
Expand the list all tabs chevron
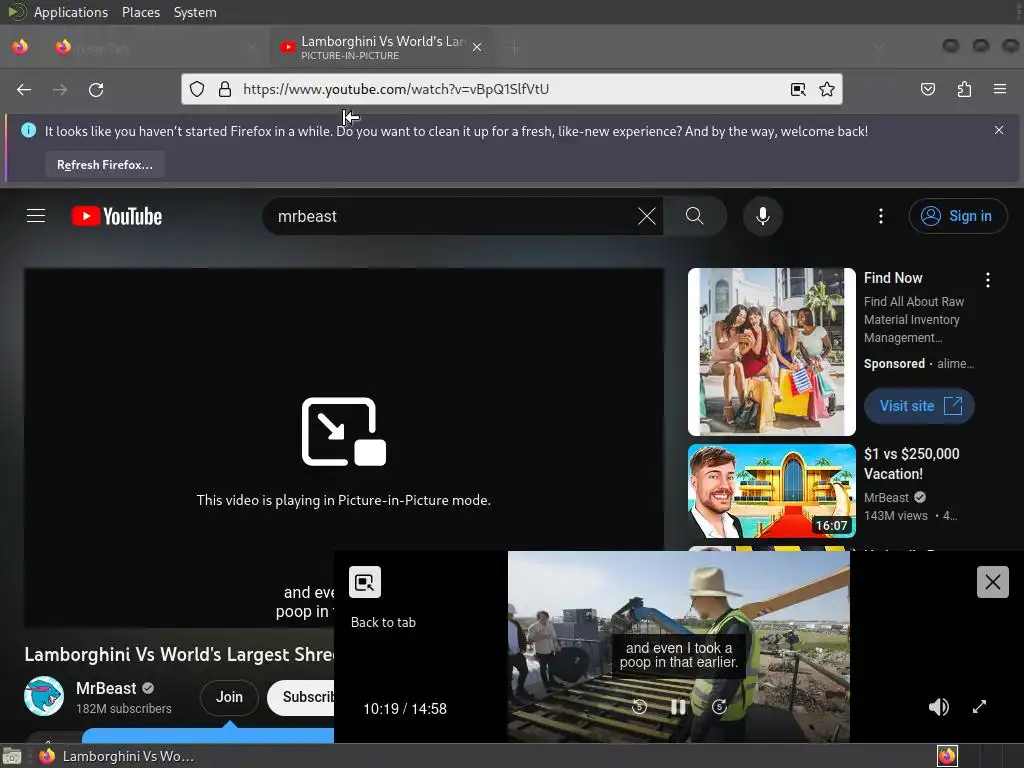878,47
